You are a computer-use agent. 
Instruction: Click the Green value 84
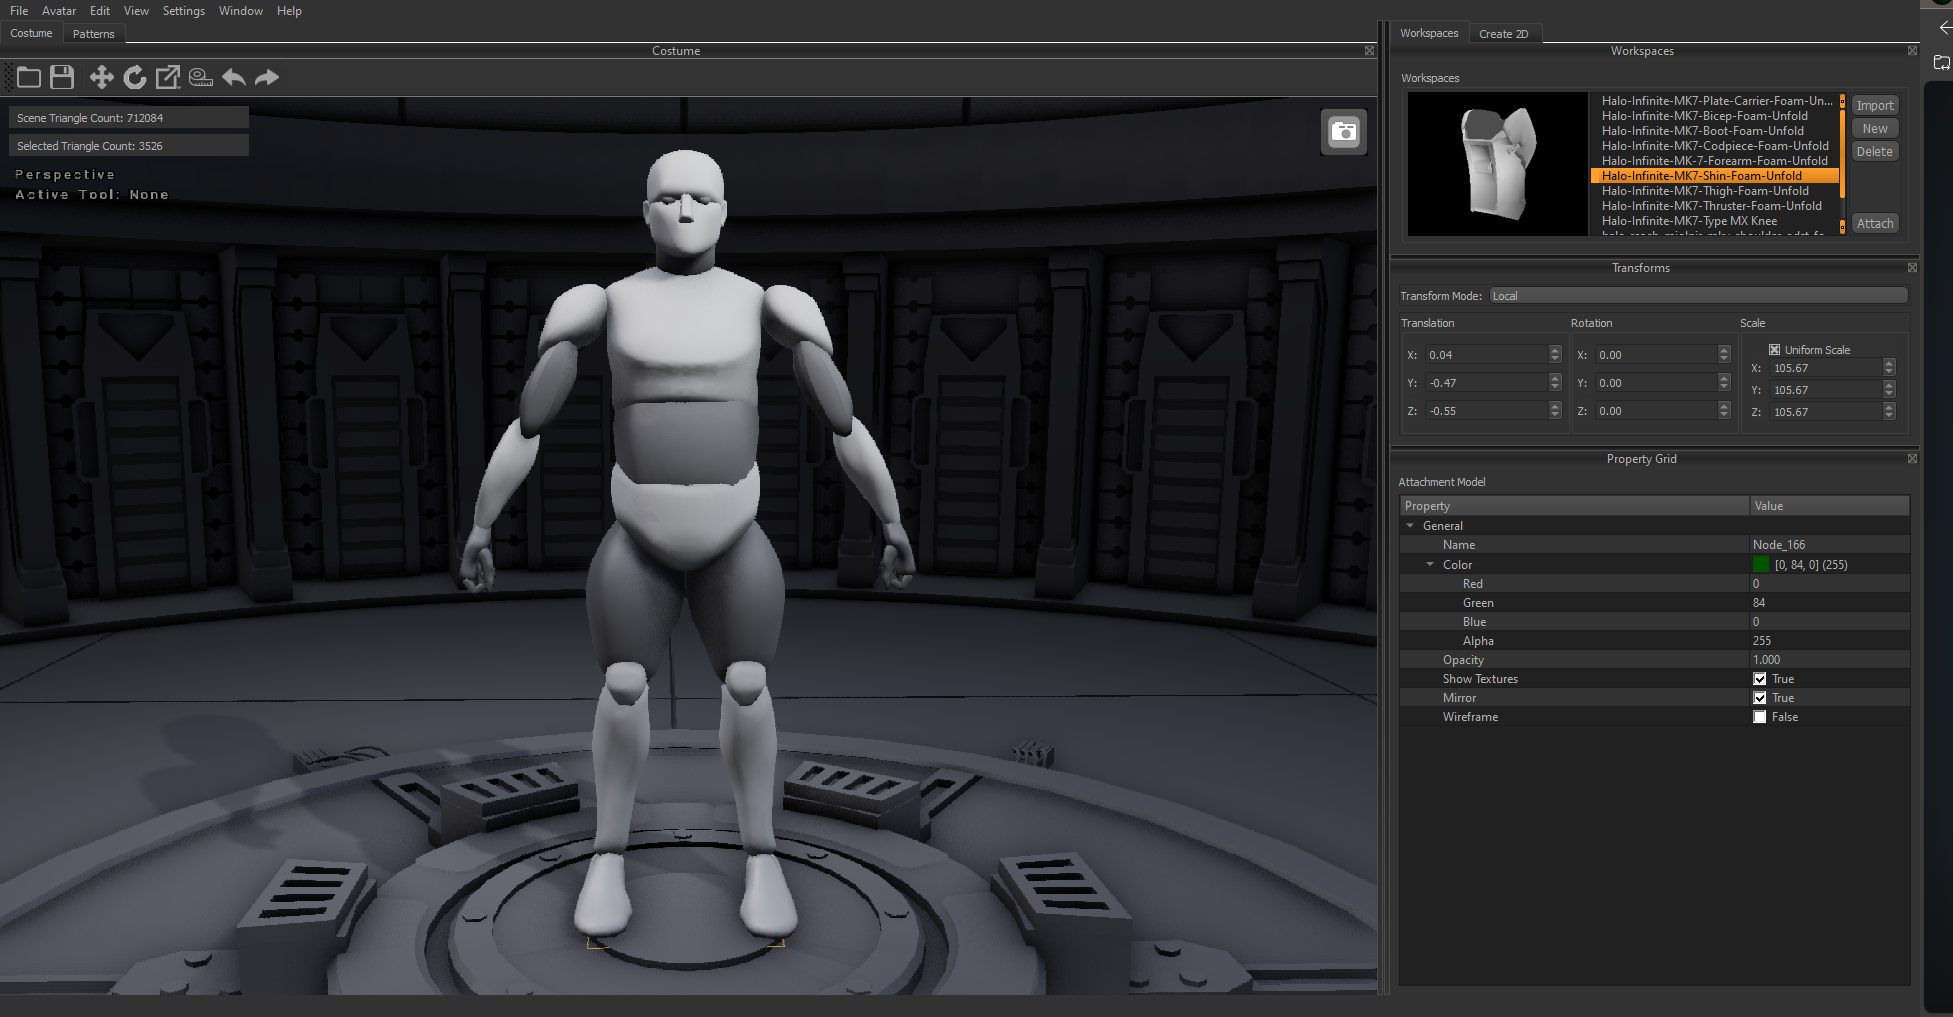pyautogui.click(x=1759, y=603)
